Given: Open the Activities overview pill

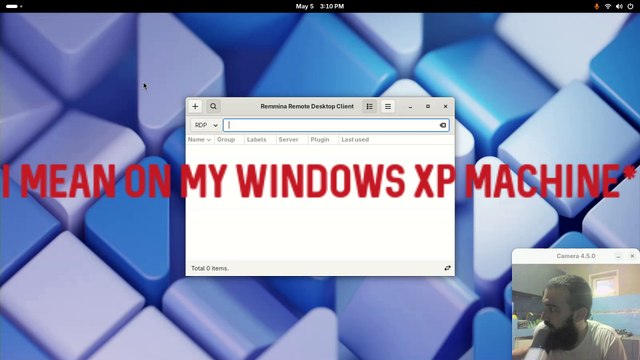Looking at the screenshot, I should (13, 6).
